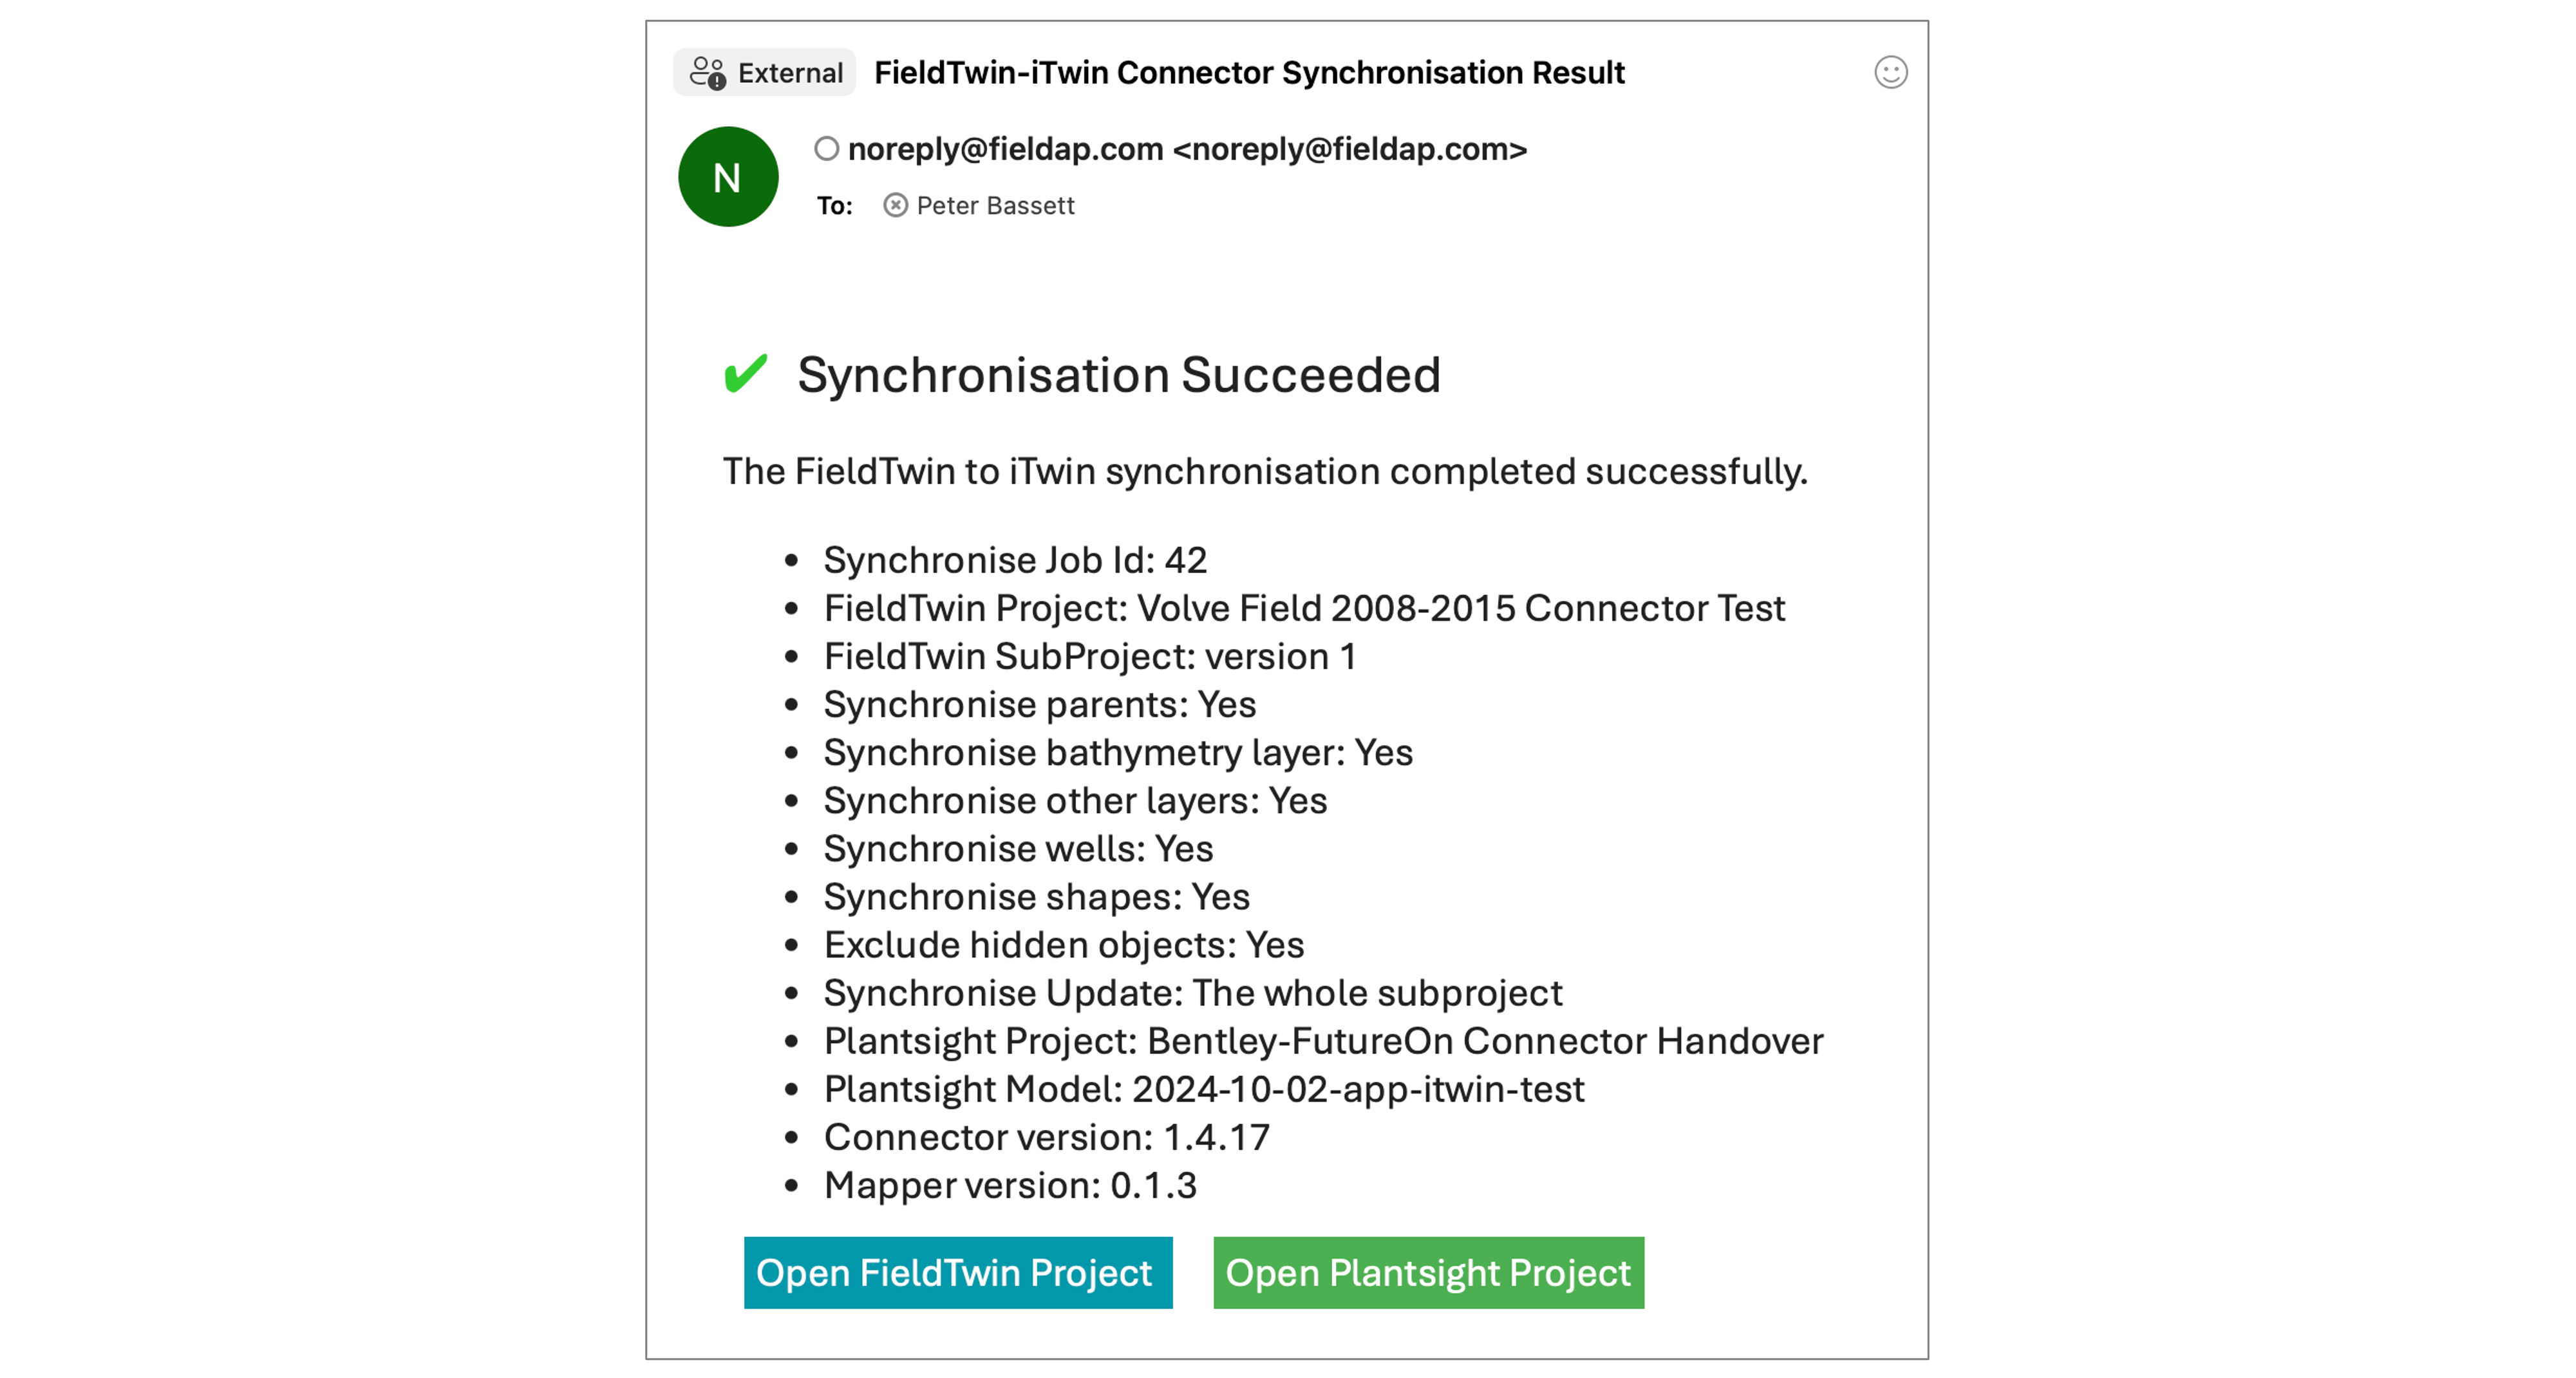The width and height of the screenshot is (2576, 1378).
Task: Open Plantsight Project button
Action: pyautogui.click(x=1428, y=1272)
